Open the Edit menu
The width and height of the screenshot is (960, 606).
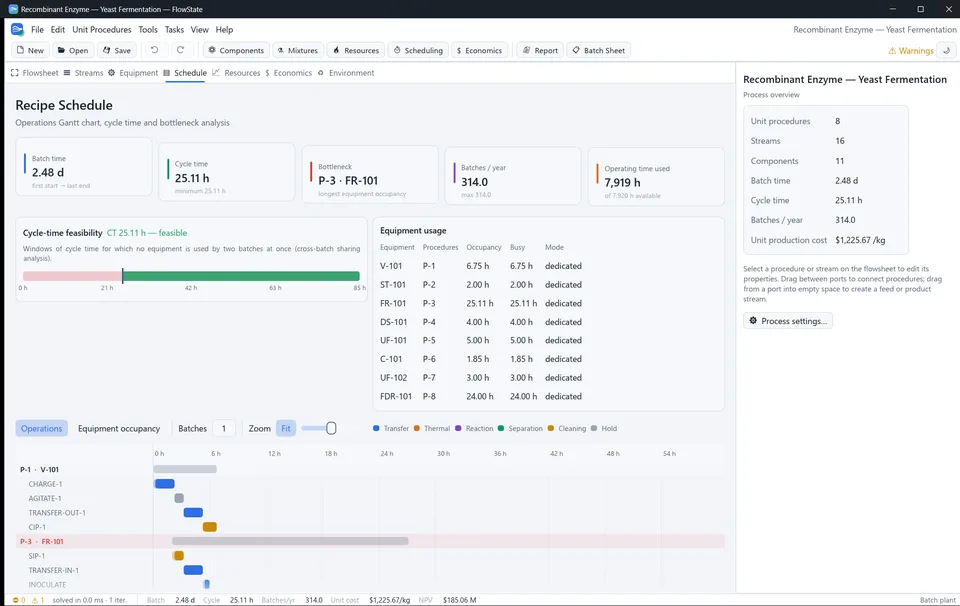click(58, 29)
